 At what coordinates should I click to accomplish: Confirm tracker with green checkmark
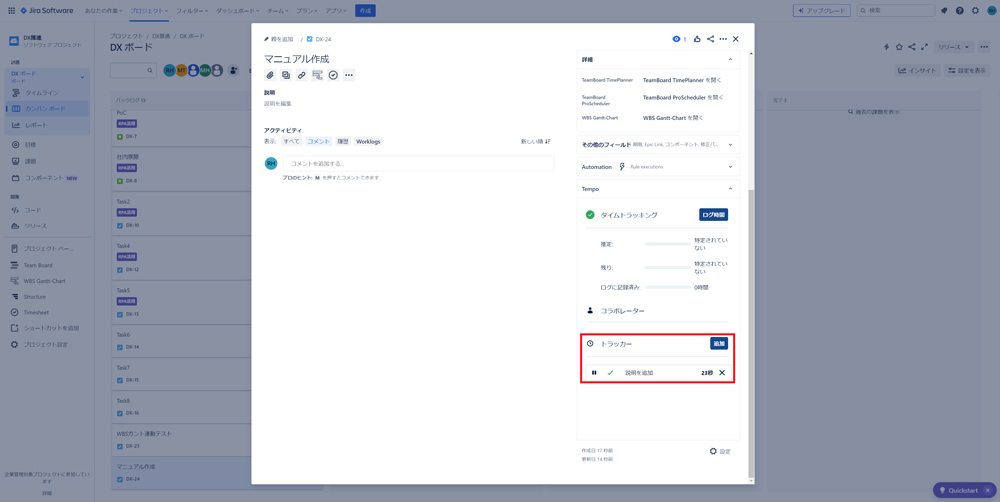point(610,373)
